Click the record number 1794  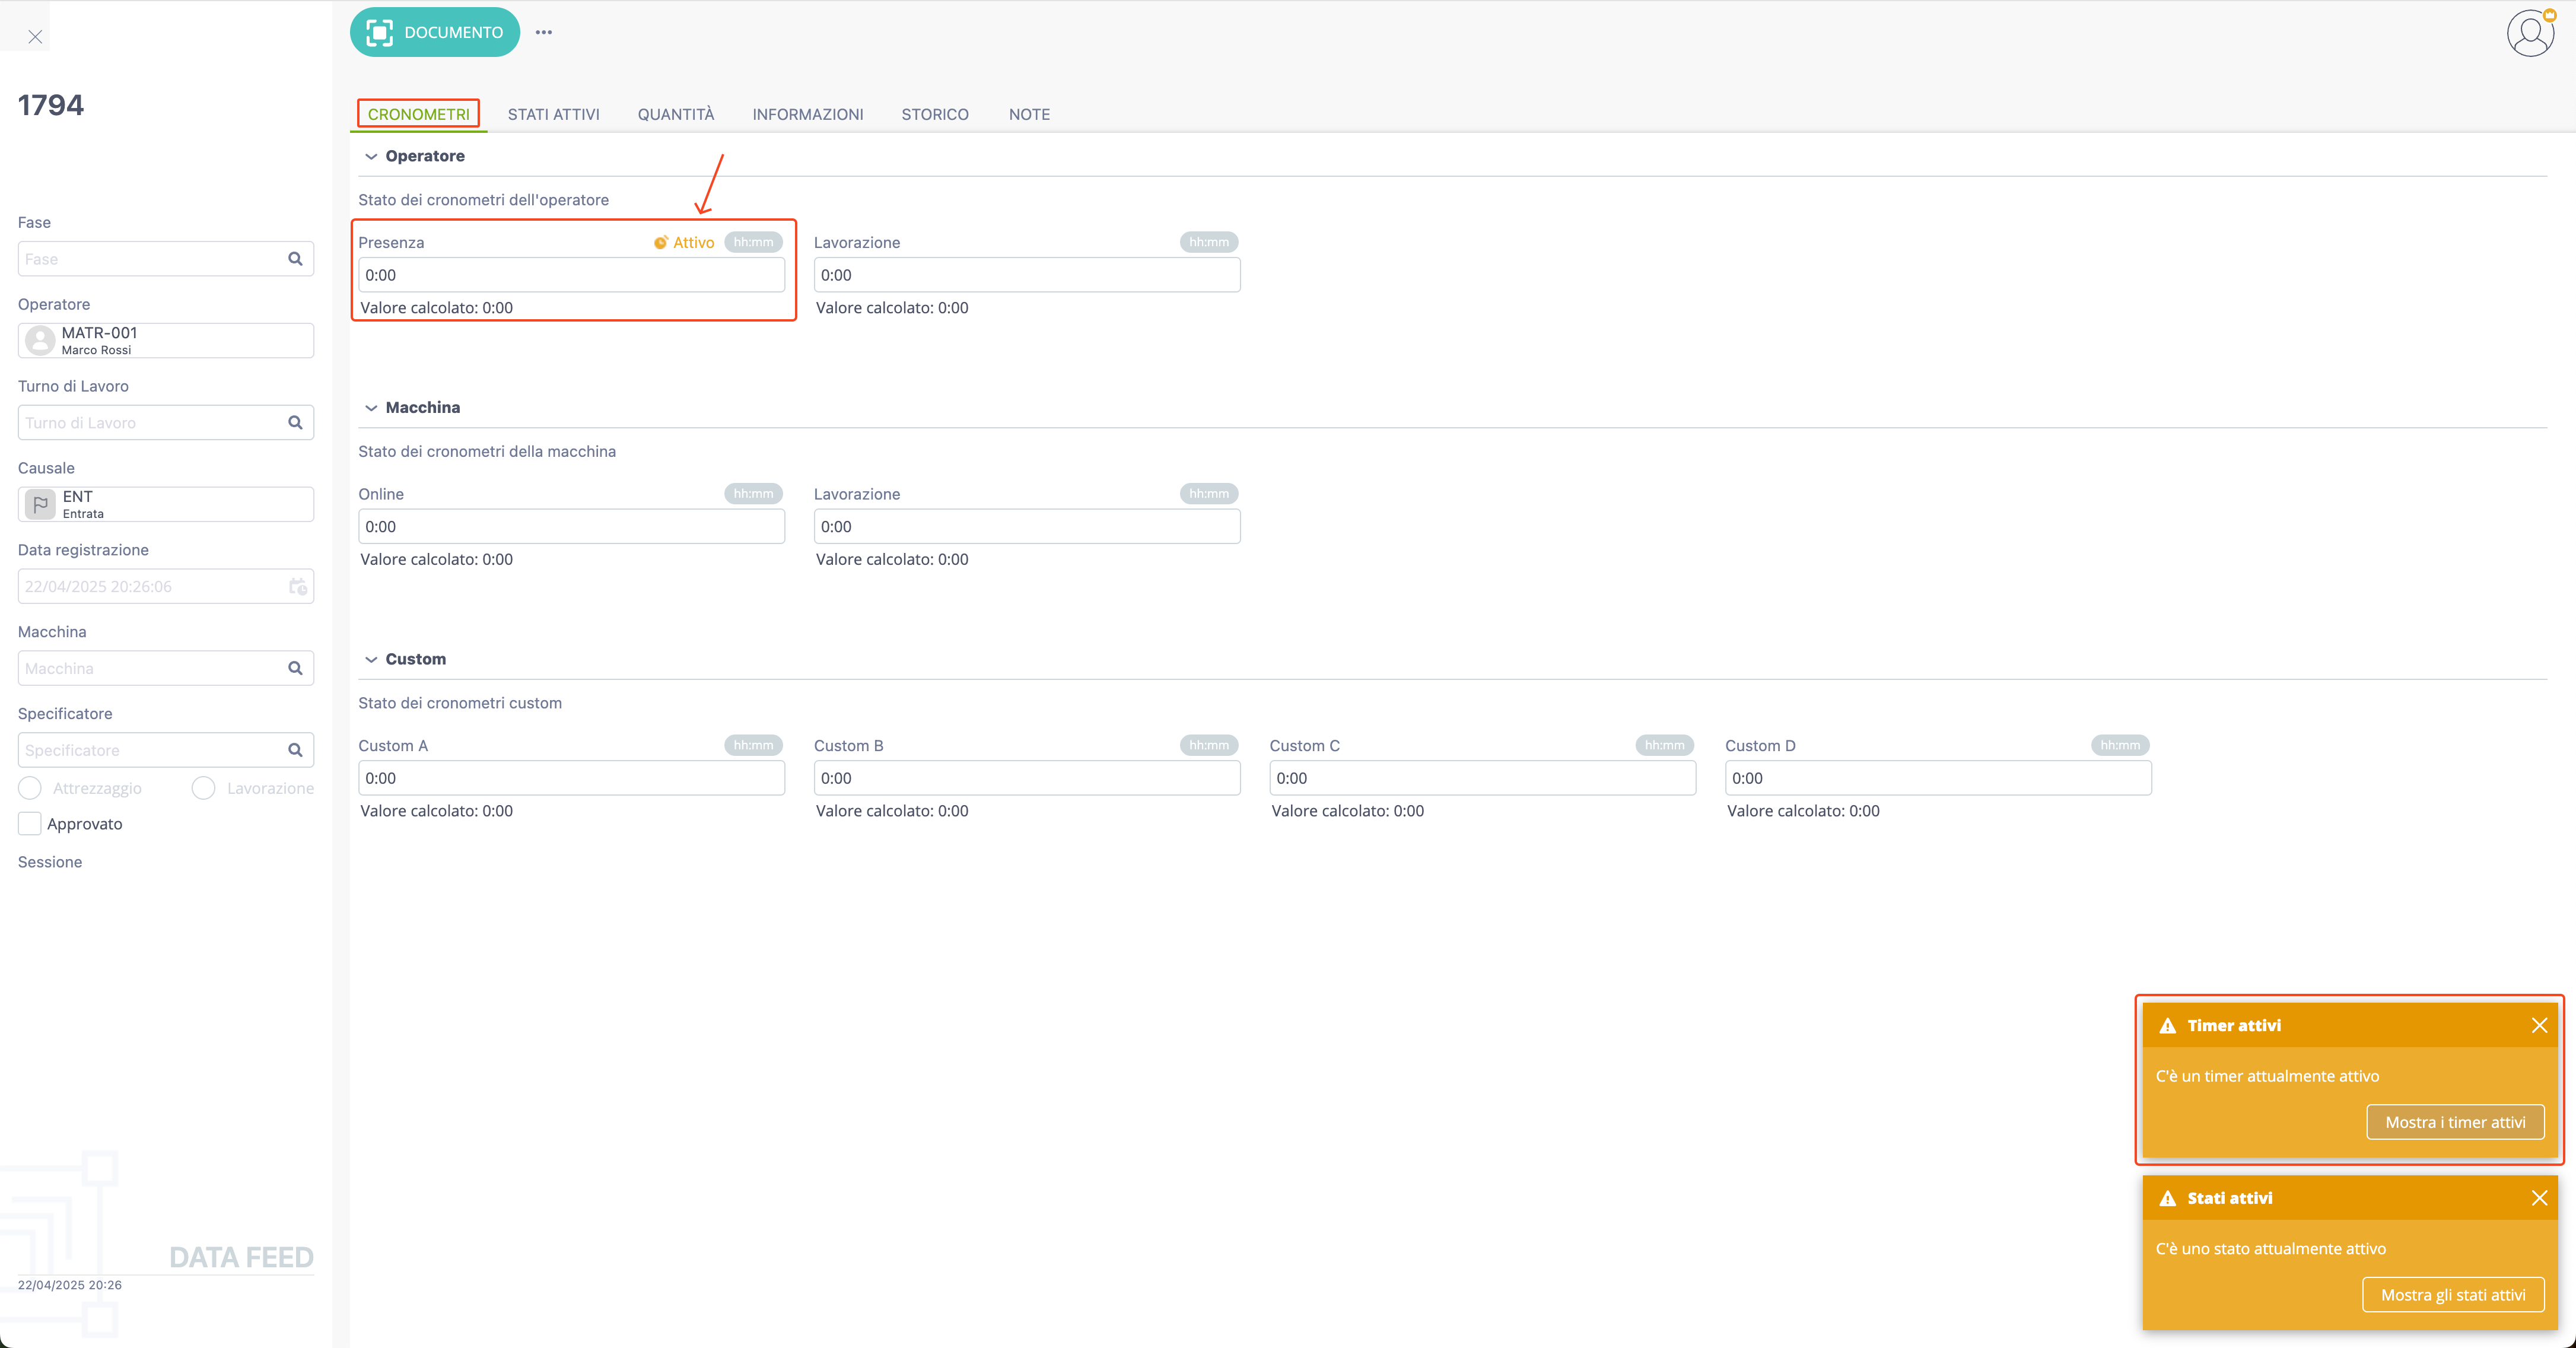[51, 105]
